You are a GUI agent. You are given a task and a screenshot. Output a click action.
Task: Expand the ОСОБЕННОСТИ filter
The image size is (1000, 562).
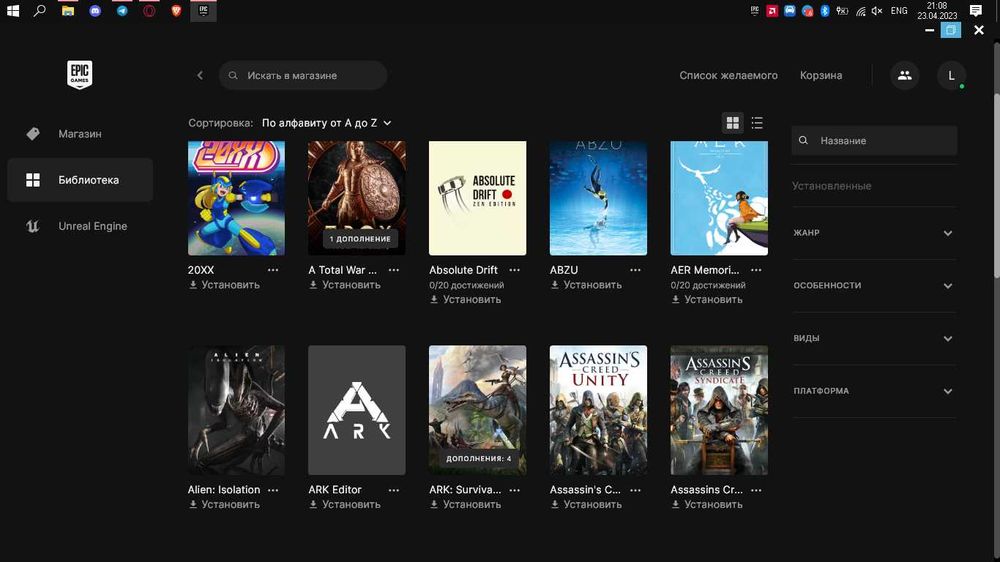874,286
